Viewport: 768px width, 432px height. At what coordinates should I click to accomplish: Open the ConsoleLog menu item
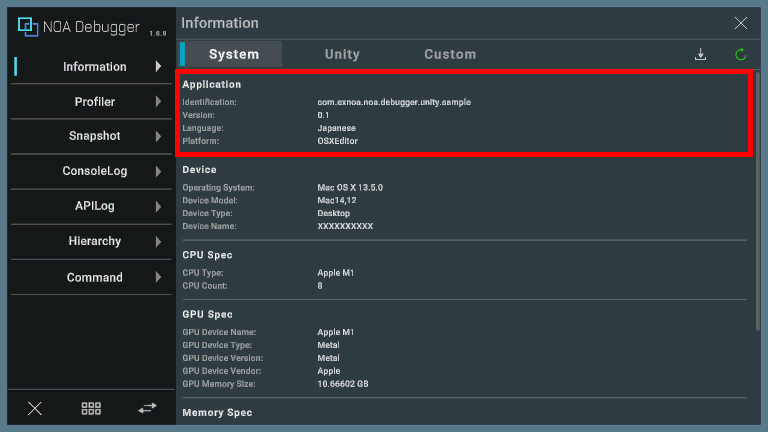click(x=91, y=171)
